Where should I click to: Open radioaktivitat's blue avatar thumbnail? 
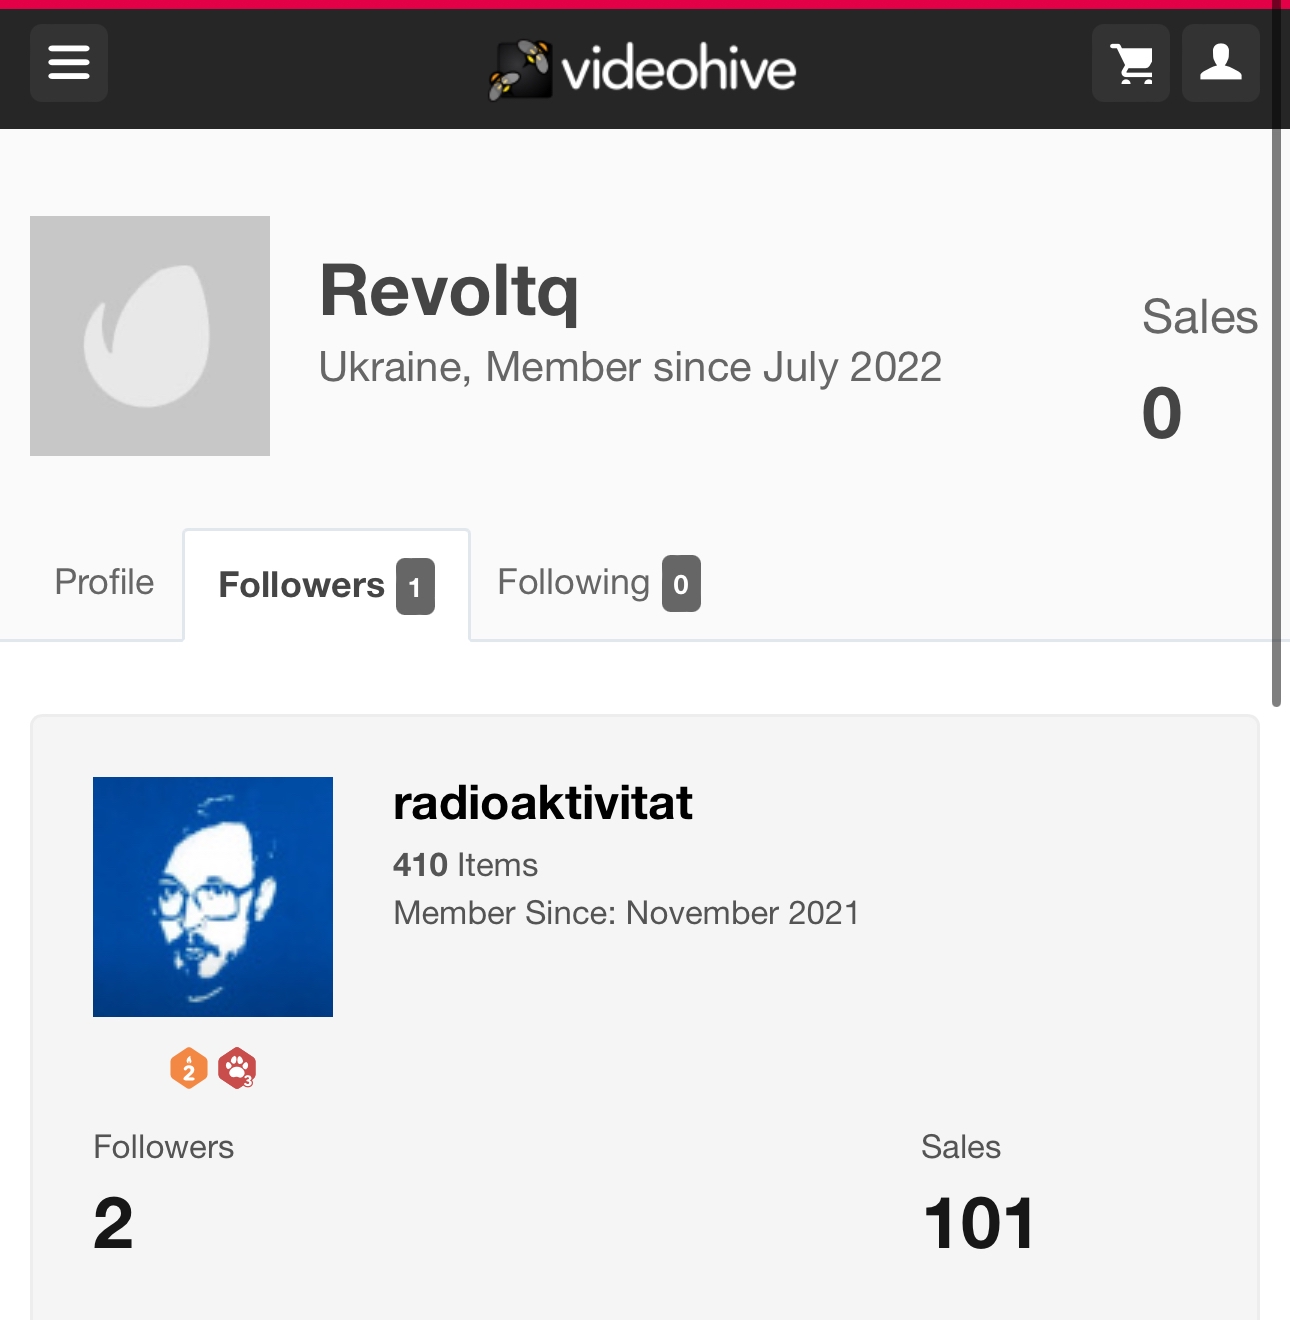pyautogui.click(x=213, y=897)
